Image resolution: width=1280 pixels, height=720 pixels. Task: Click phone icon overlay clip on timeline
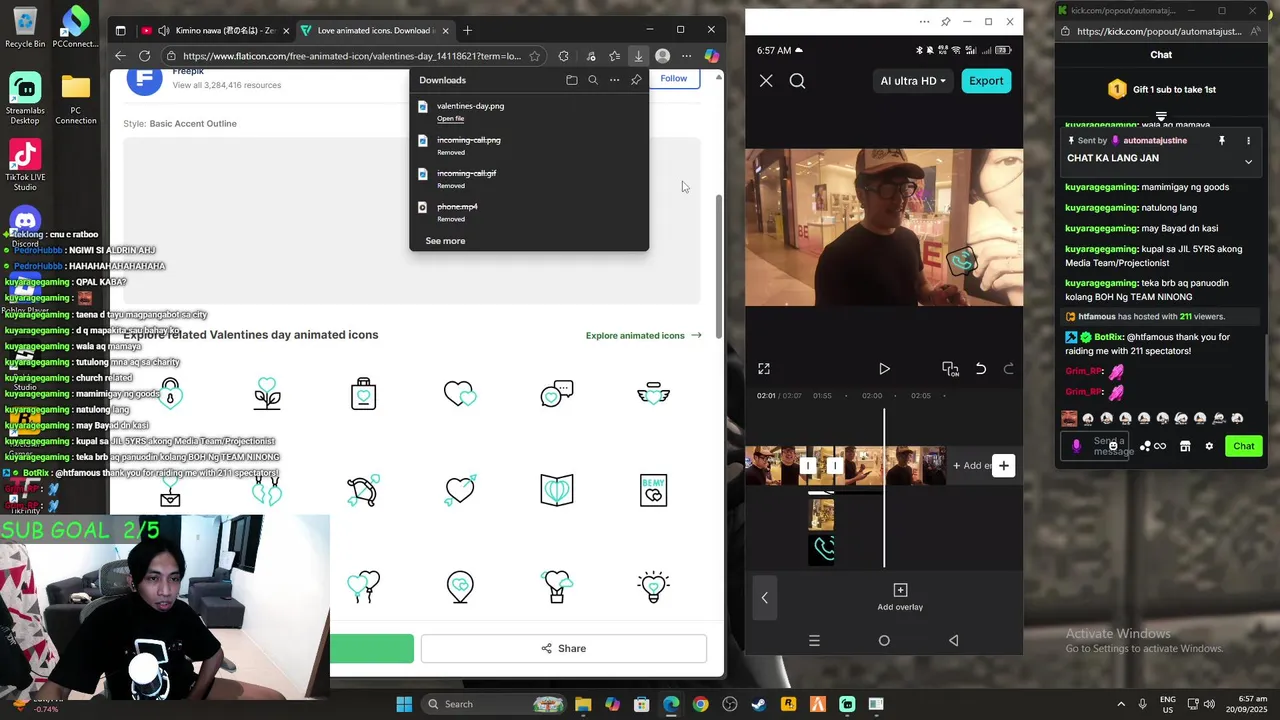point(822,550)
